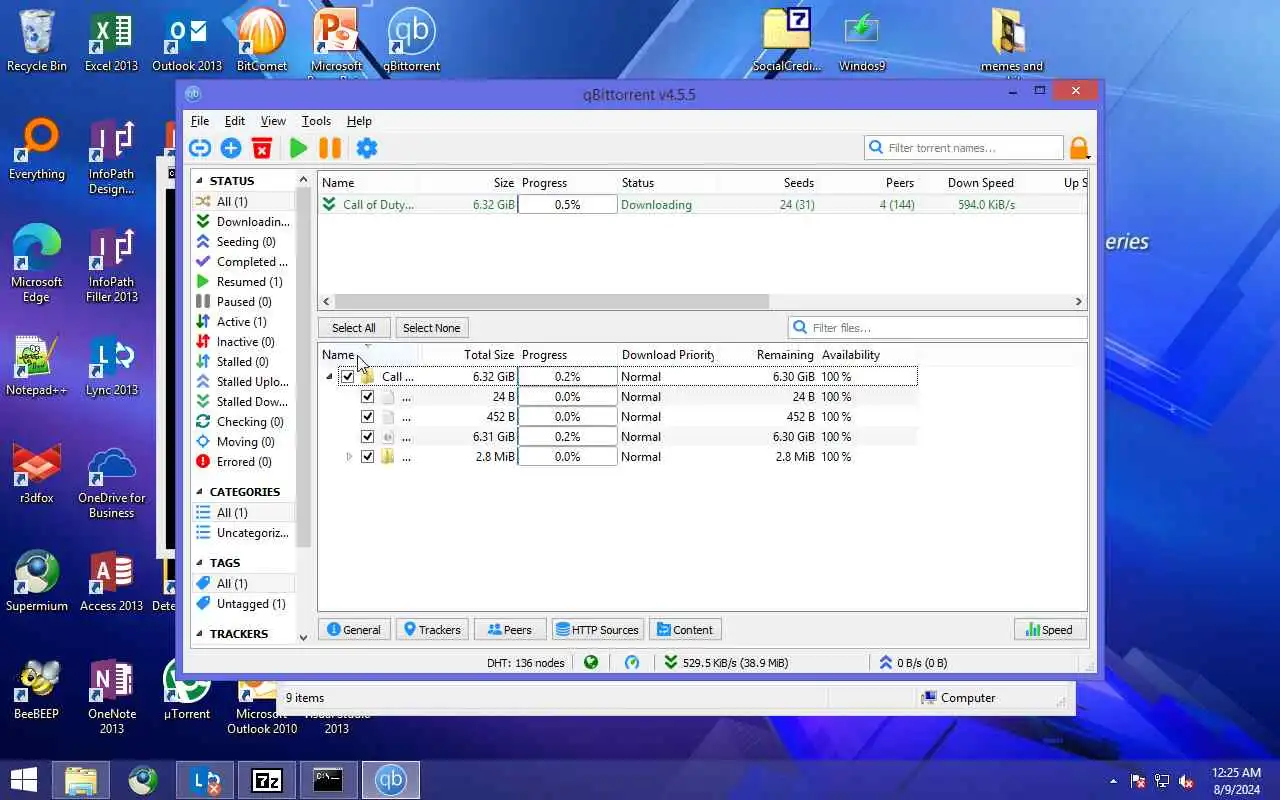Click the root folder 0.2% progress bar

(567, 377)
